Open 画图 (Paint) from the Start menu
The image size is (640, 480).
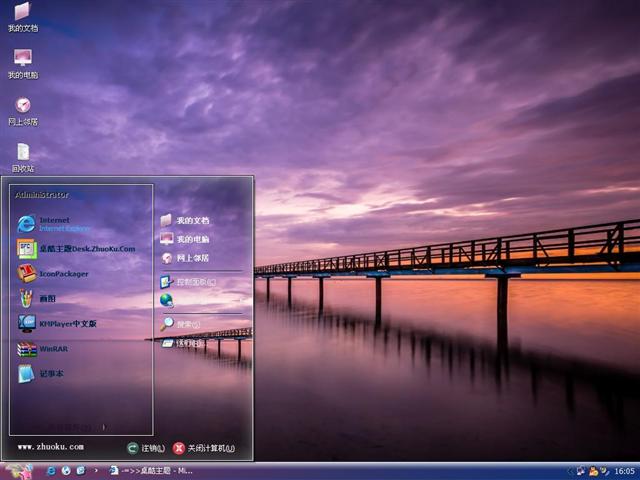pyautogui.click(x=47, y=298)
